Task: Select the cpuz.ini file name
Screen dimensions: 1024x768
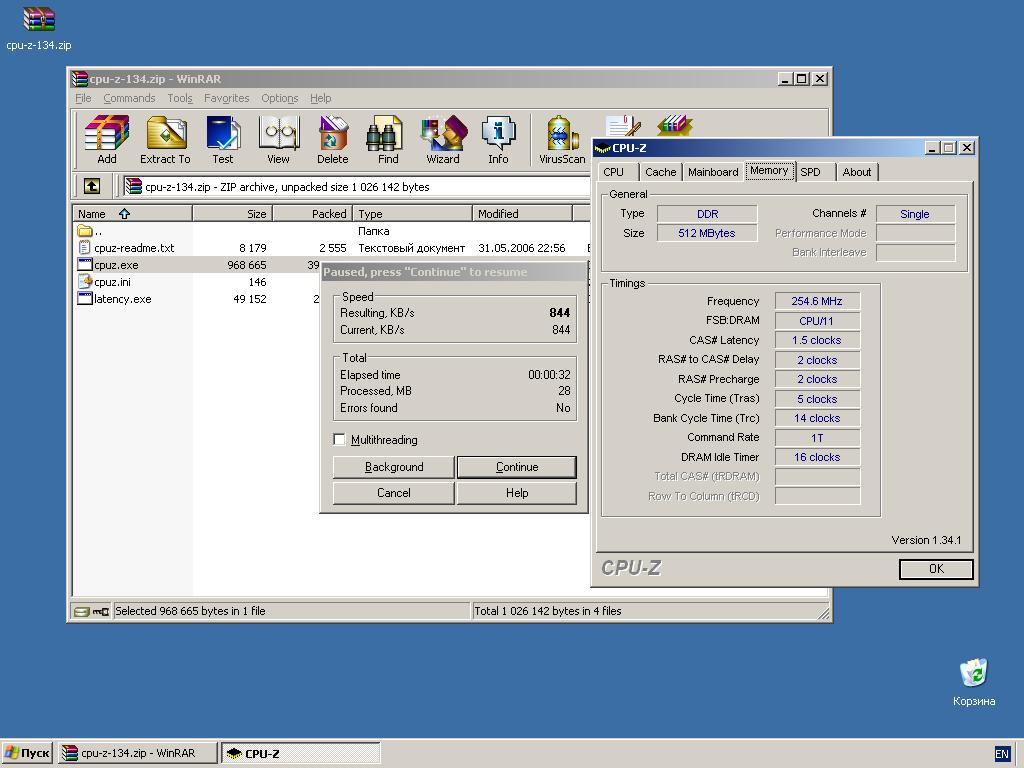Action: (x=112, y=281)
